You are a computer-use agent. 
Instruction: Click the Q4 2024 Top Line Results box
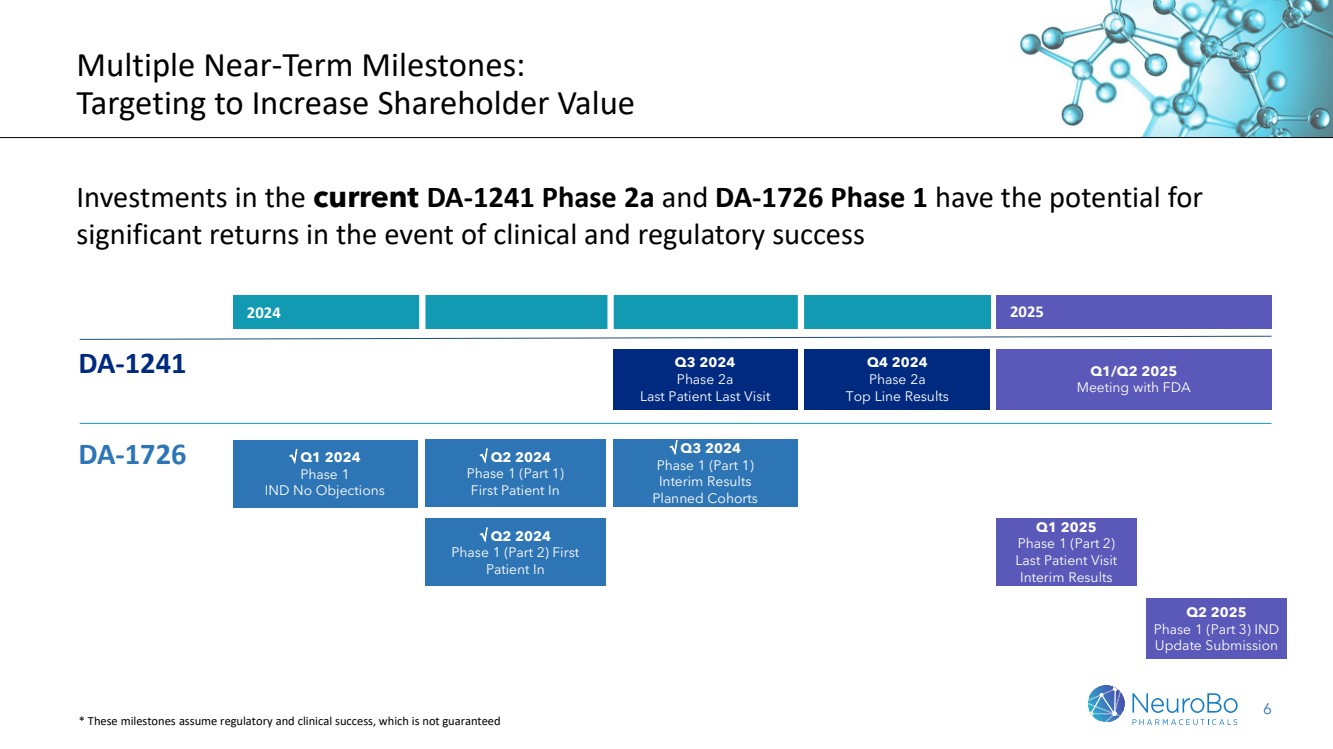[x=896, y=379]
